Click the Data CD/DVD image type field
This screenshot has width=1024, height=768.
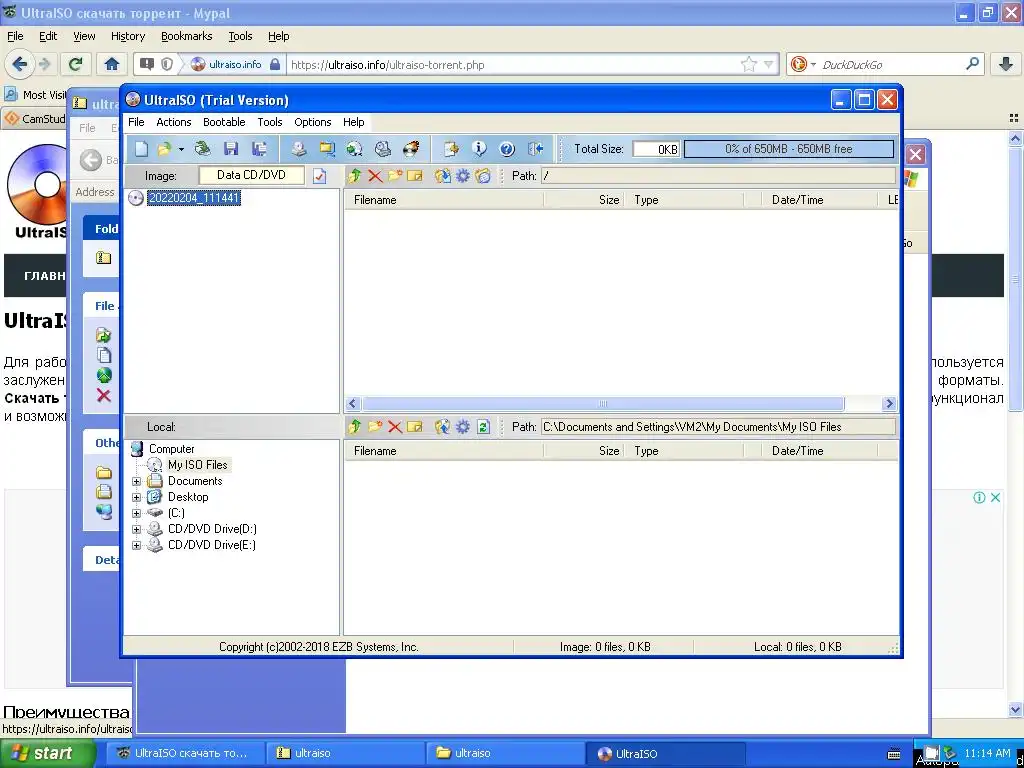pos(251,175)
